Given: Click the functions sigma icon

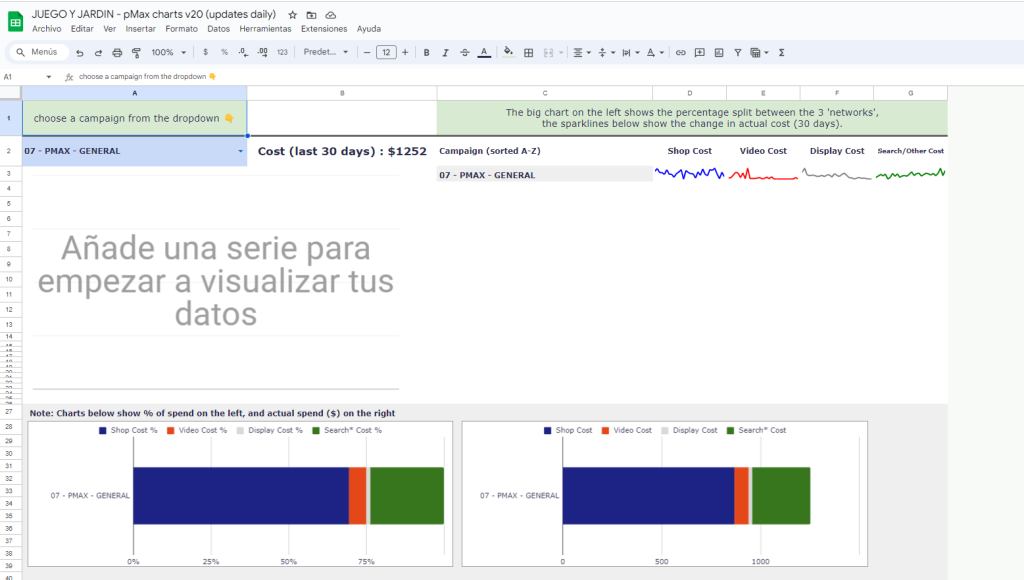Looking at the screenshot, I should [781, 52].
